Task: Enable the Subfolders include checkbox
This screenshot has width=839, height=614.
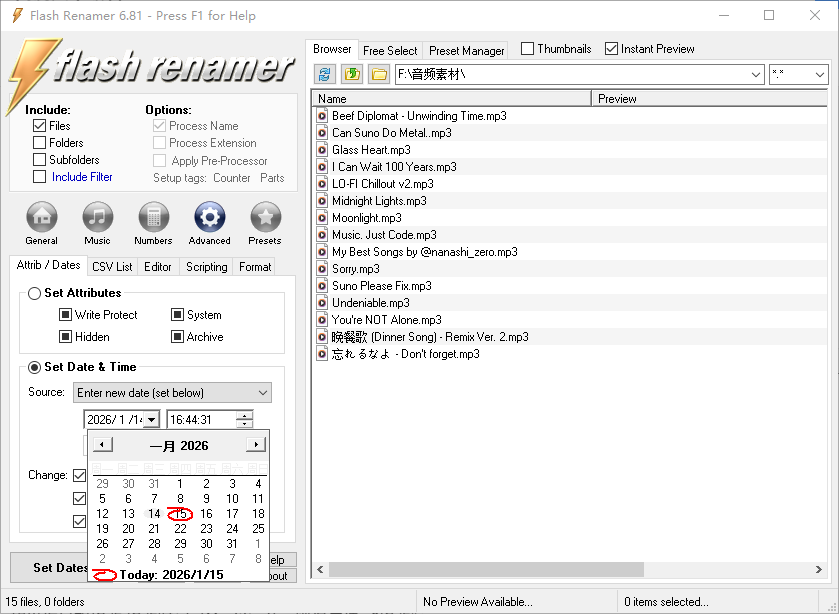Action: click(x=40, y=160)
